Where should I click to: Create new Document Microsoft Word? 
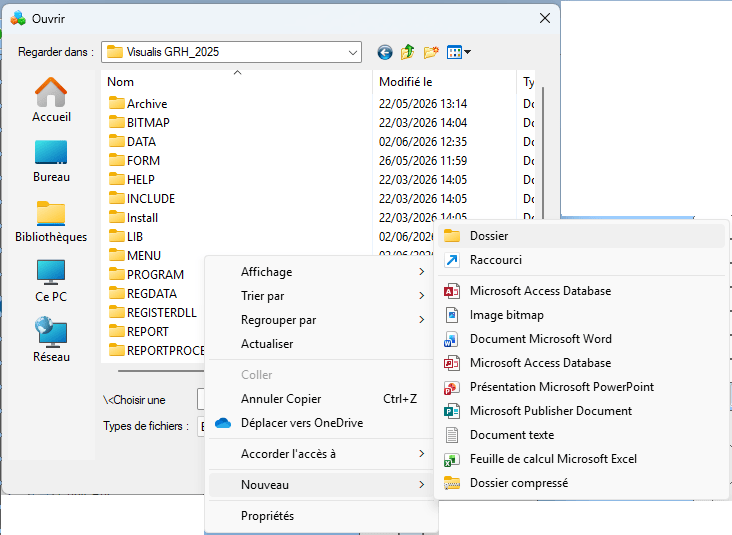tap(582, 339)
